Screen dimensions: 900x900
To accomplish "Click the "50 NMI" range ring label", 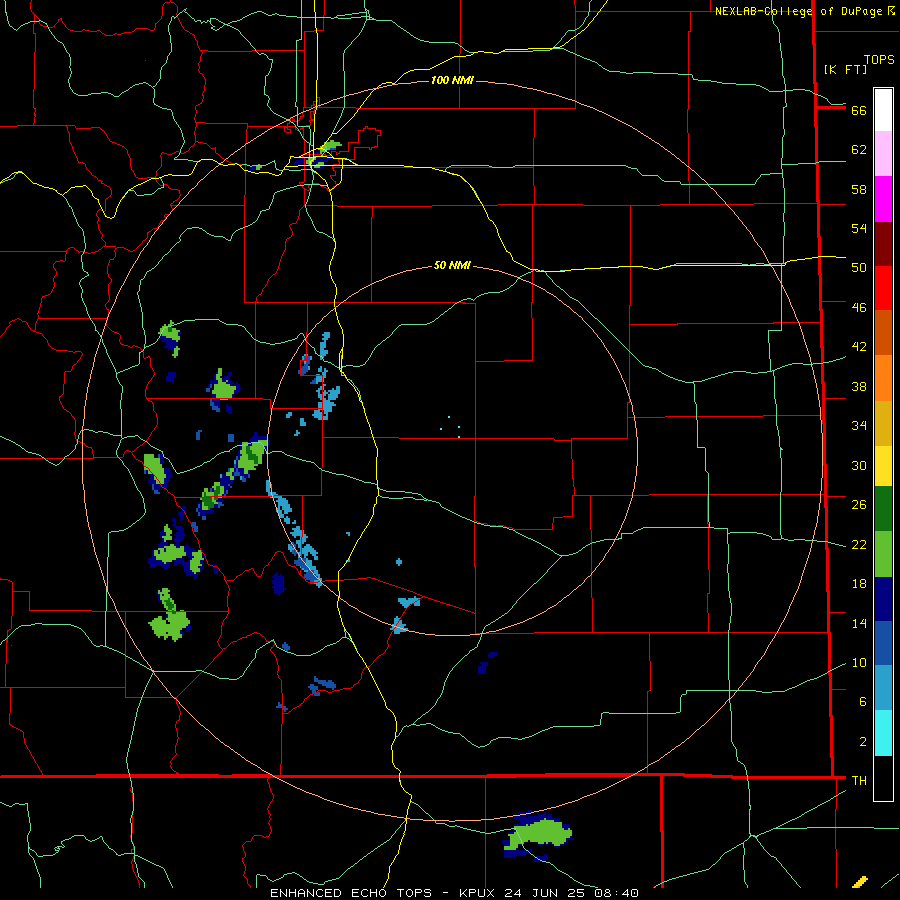I will click(452, 265).
